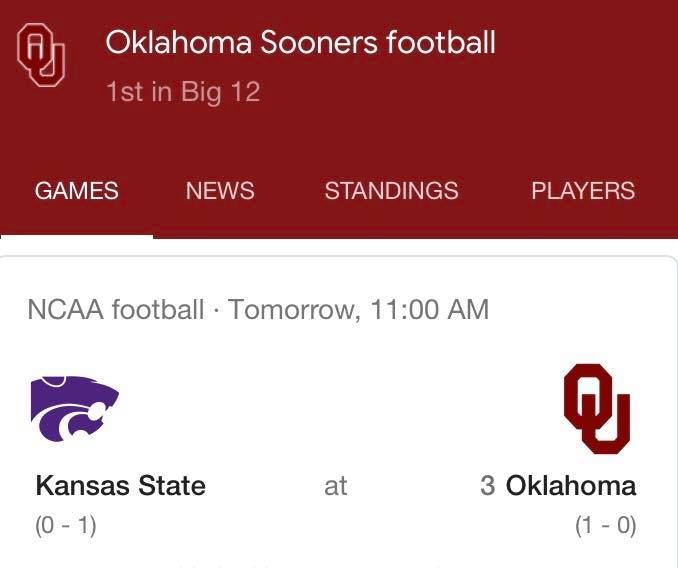
Task: Click the Tomorrow, 11:00 AM game time
Action: tap(358, 310)
